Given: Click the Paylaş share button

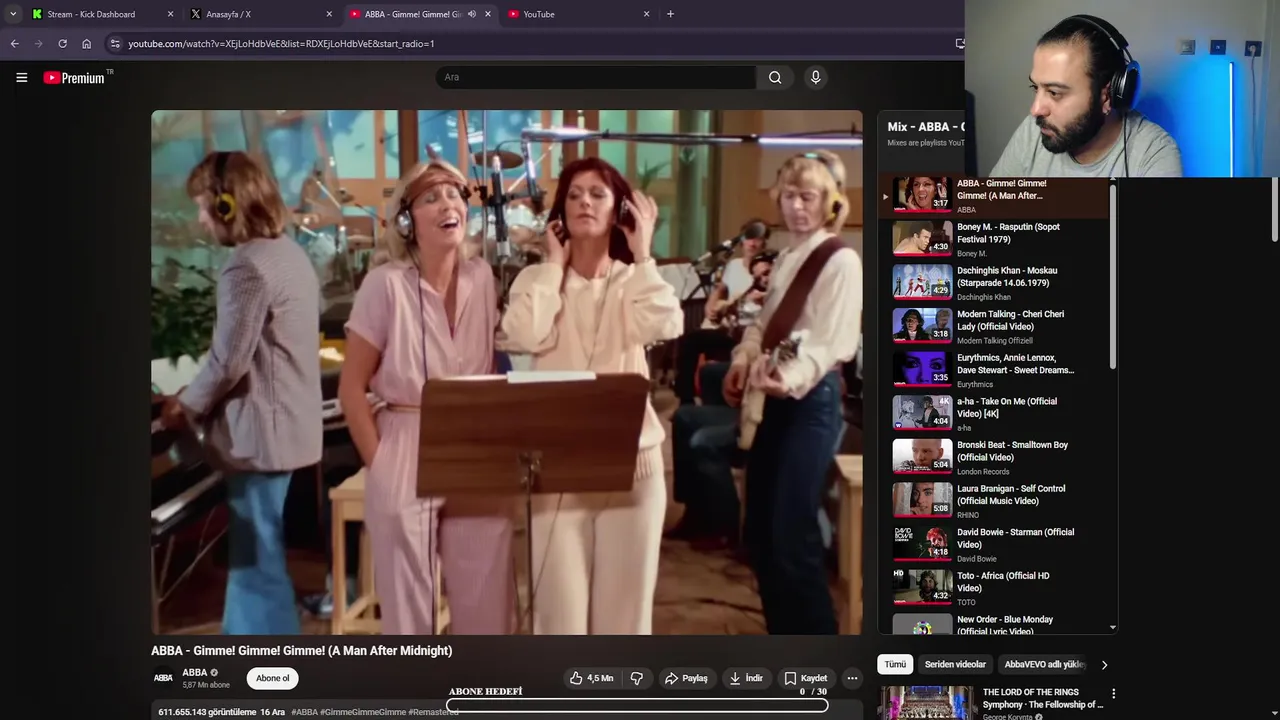Looking at the screenshot, I should (686, 678).
